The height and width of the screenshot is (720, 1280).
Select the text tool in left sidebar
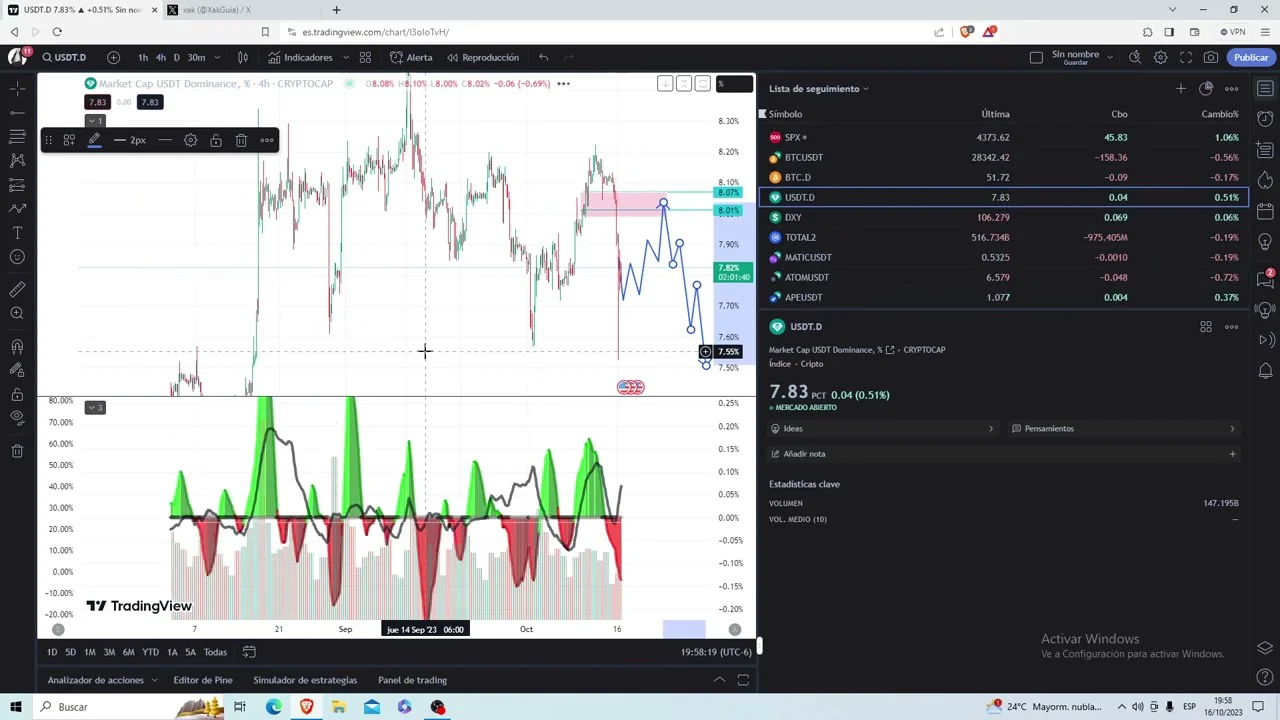(17, 233)
